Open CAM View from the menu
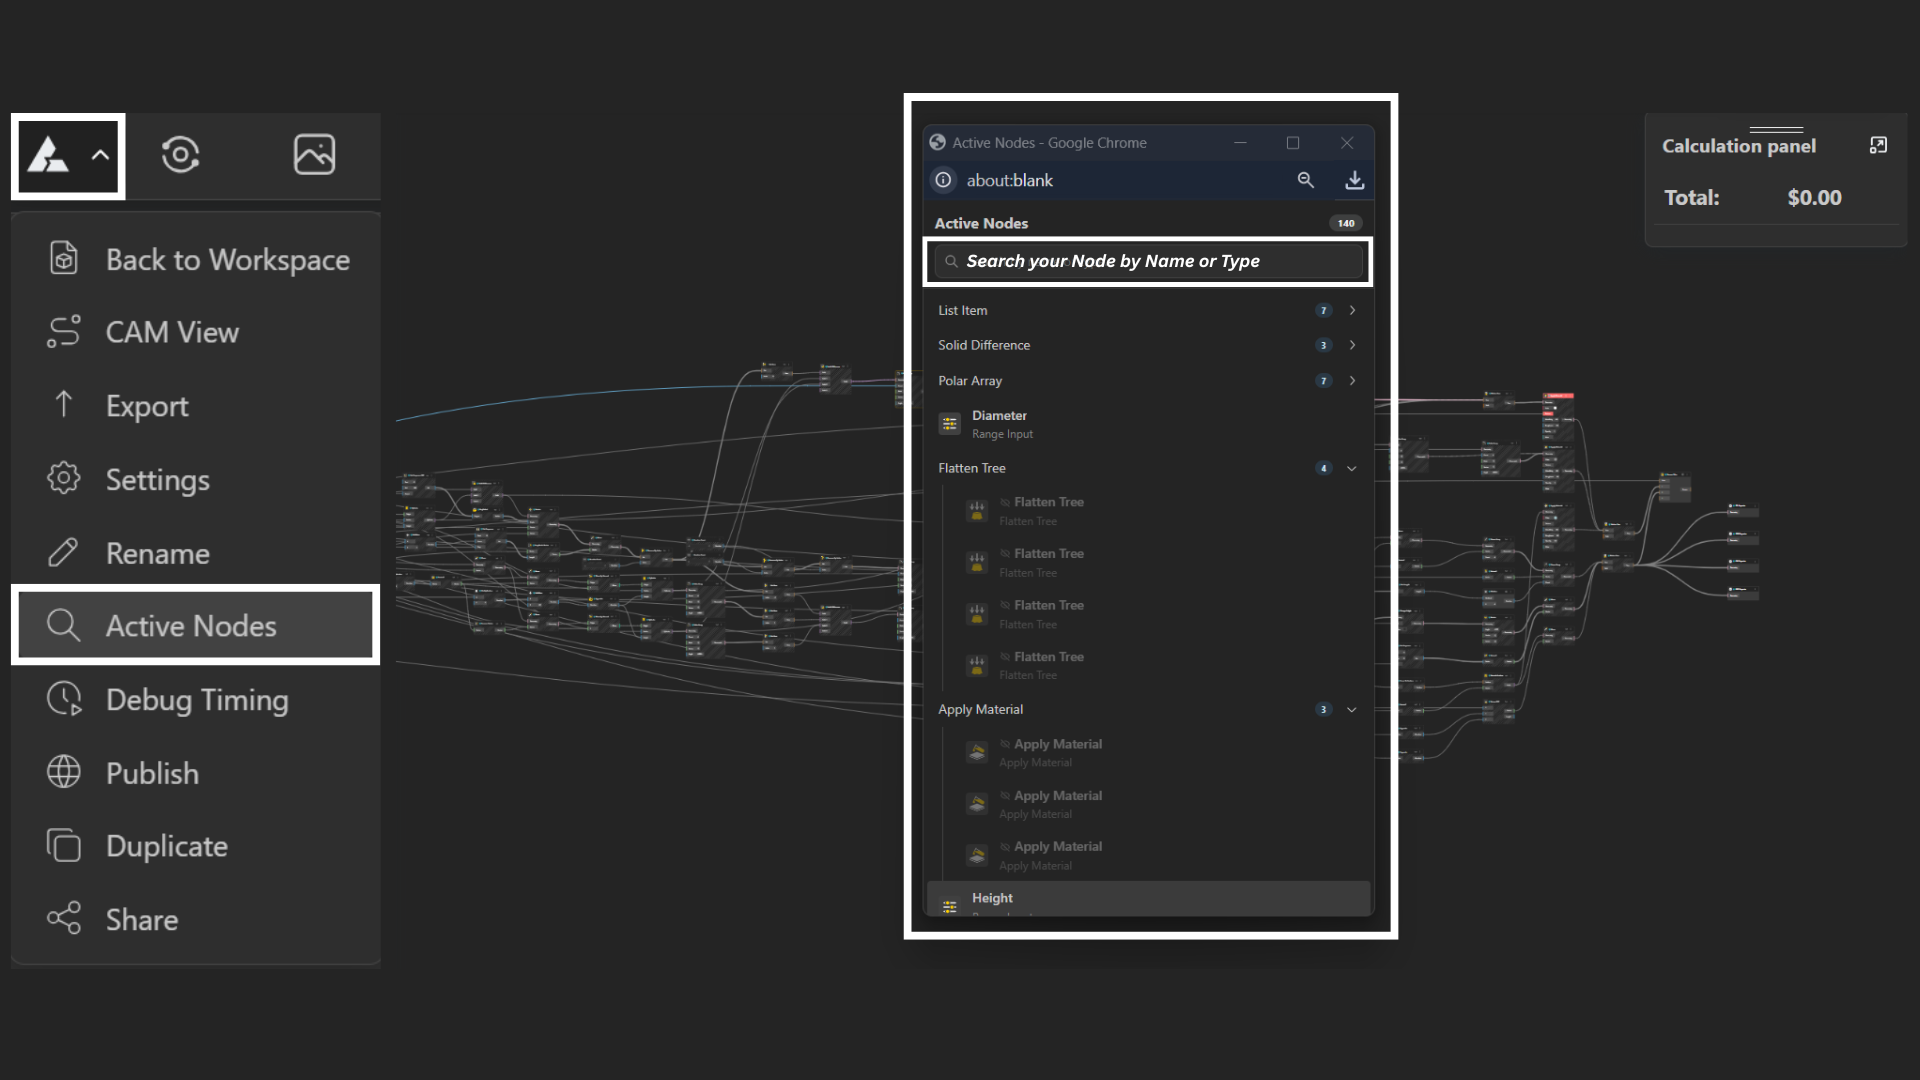The image size is (1920, 1080). [x=172, y=332]
